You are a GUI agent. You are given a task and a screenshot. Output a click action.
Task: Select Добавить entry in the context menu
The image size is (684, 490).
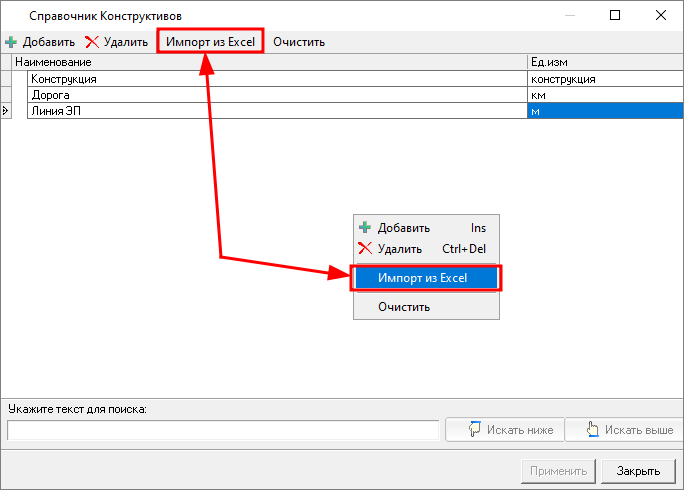[x=403, y=228]
